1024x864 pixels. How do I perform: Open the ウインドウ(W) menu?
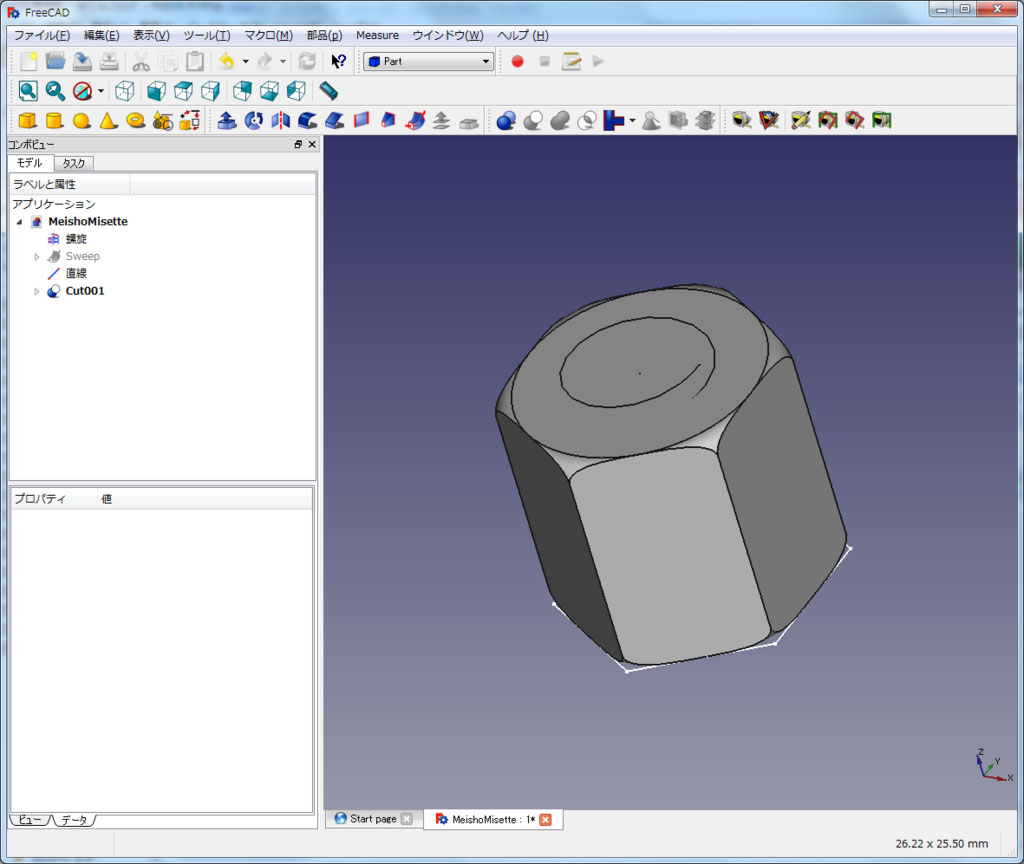coord(448,35)
